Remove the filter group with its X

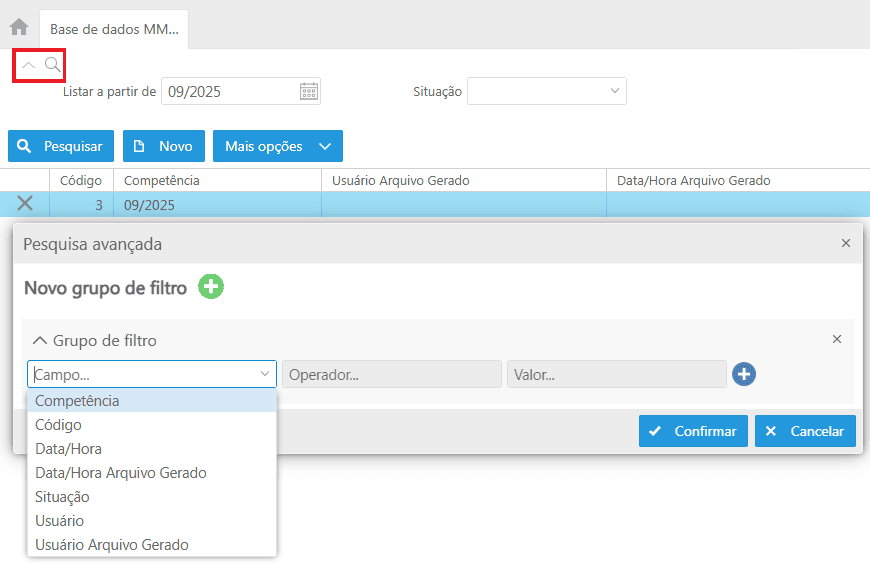coord(837,339)
